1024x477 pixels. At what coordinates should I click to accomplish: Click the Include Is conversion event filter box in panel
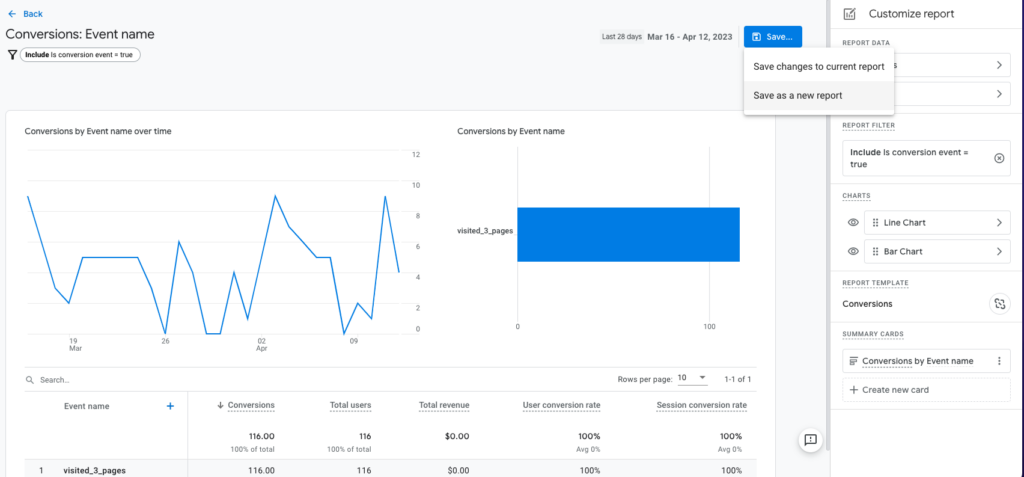pyautogui.click(x=926, y=158)
